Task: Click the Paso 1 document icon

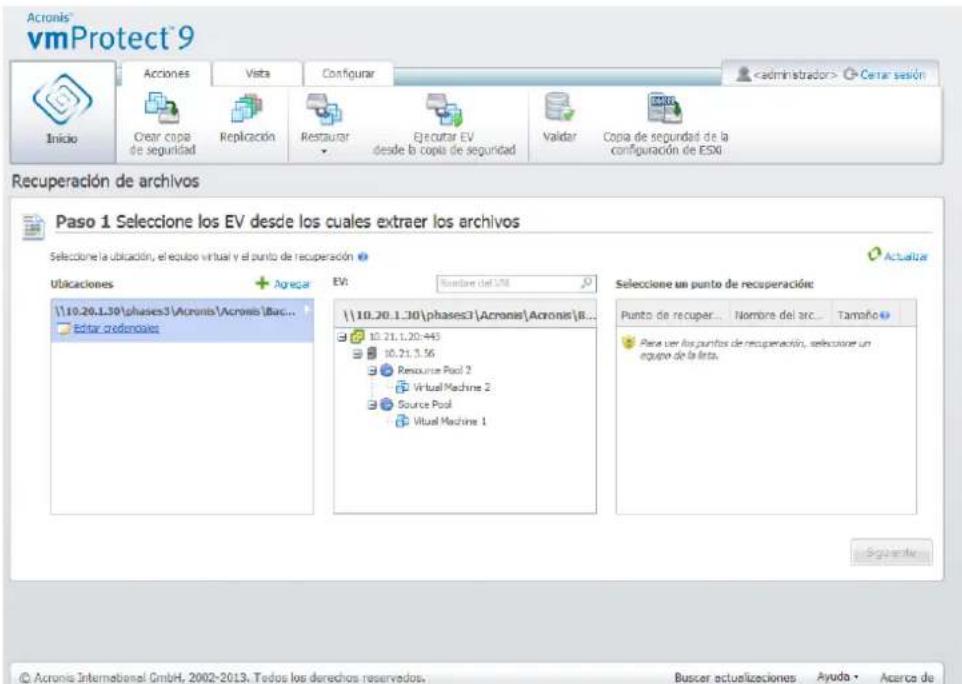Action: point(33,227)
